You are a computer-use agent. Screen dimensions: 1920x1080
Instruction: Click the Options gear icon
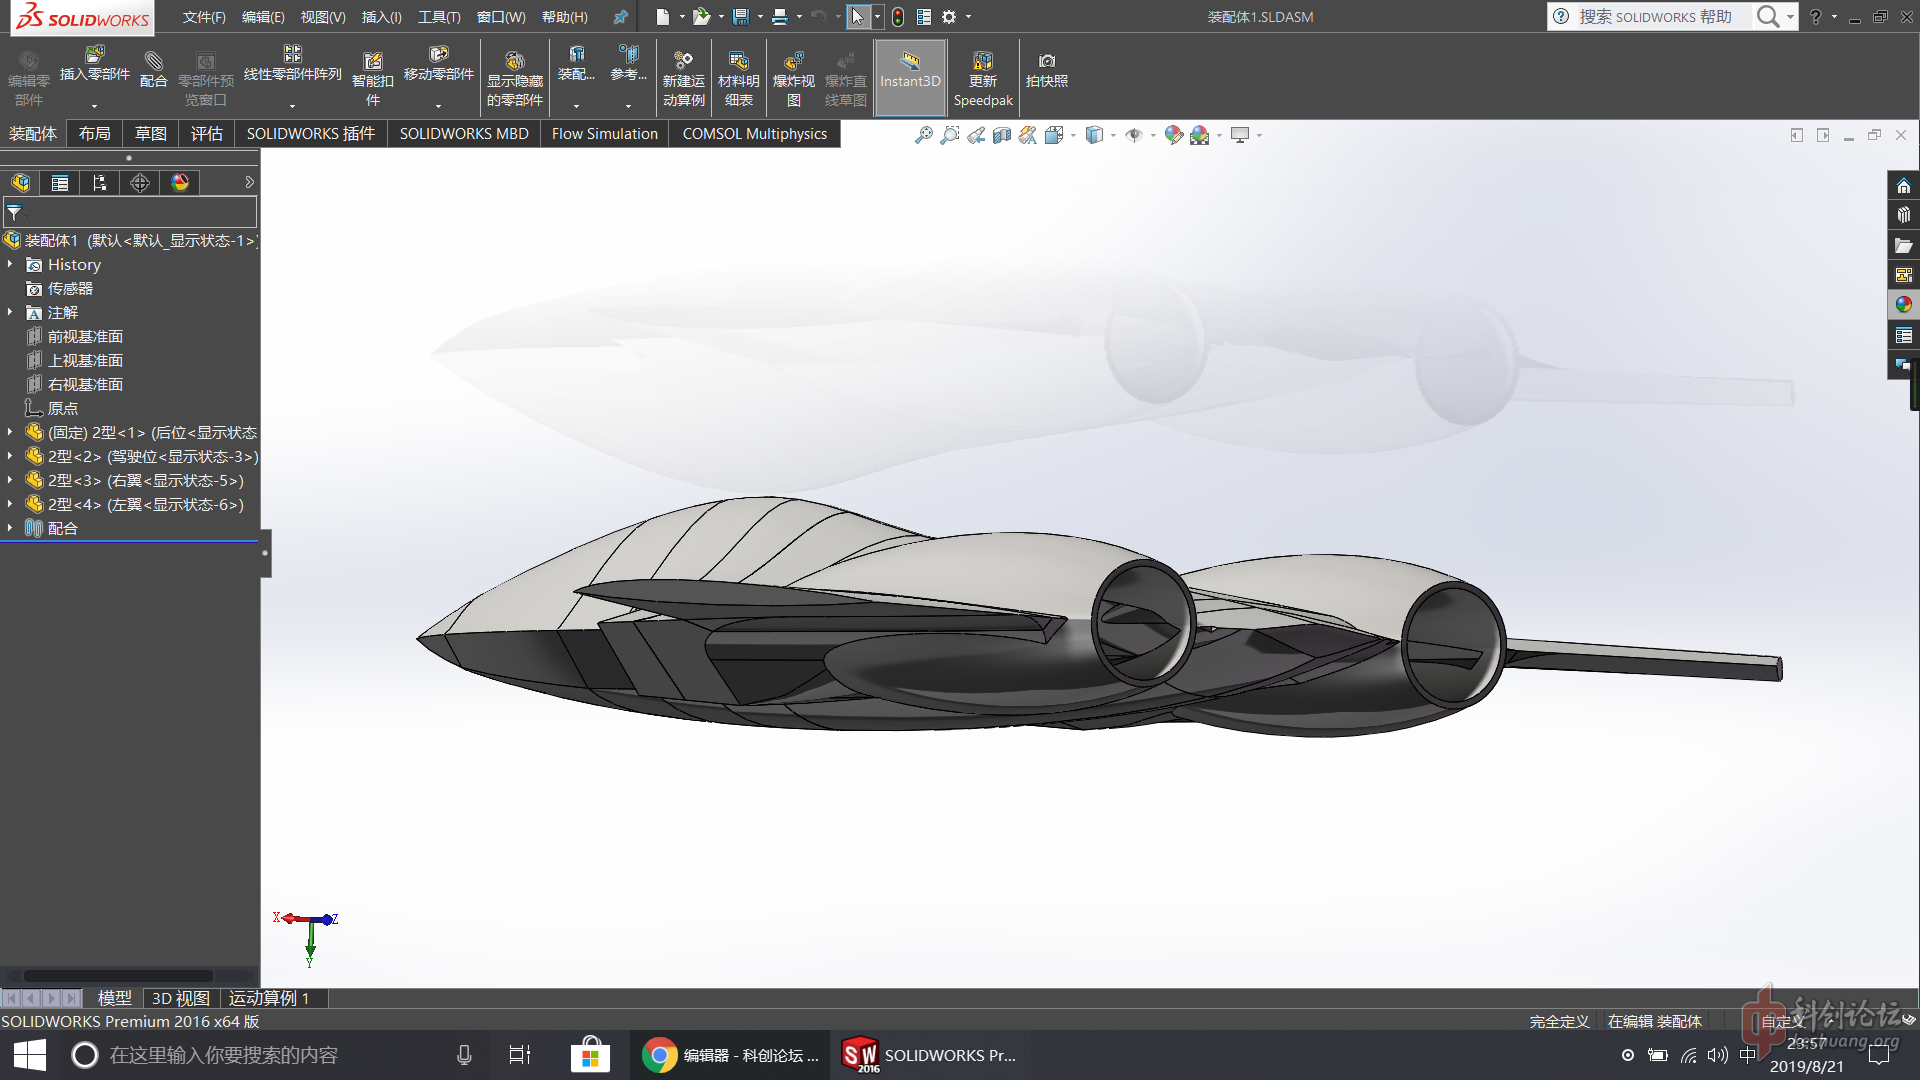tap(949, 17)
